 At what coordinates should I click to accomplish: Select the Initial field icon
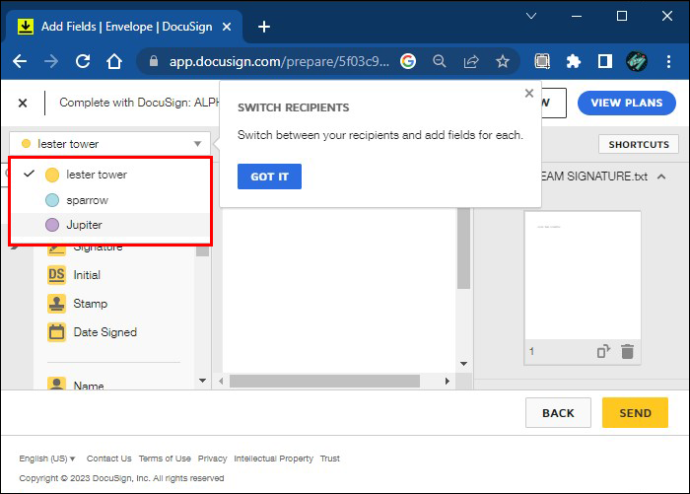click(56, 275)
